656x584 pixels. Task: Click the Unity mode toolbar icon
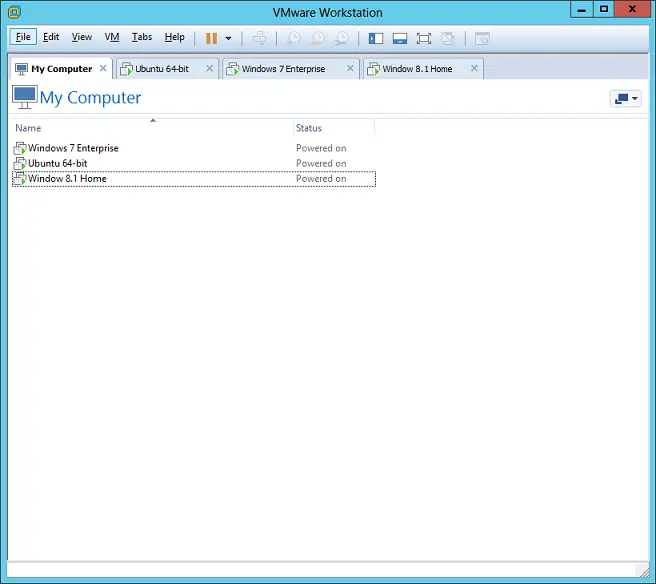[448, 38]
